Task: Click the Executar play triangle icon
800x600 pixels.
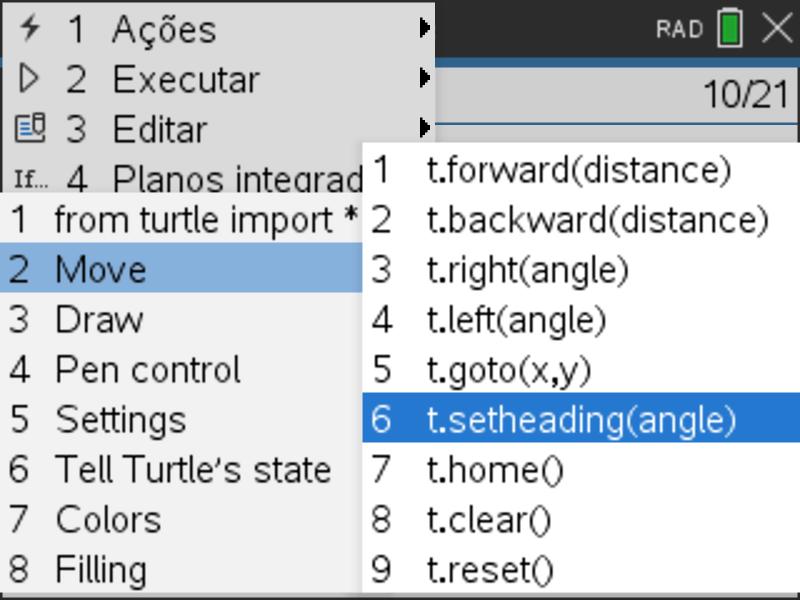Action: [29, 79]
